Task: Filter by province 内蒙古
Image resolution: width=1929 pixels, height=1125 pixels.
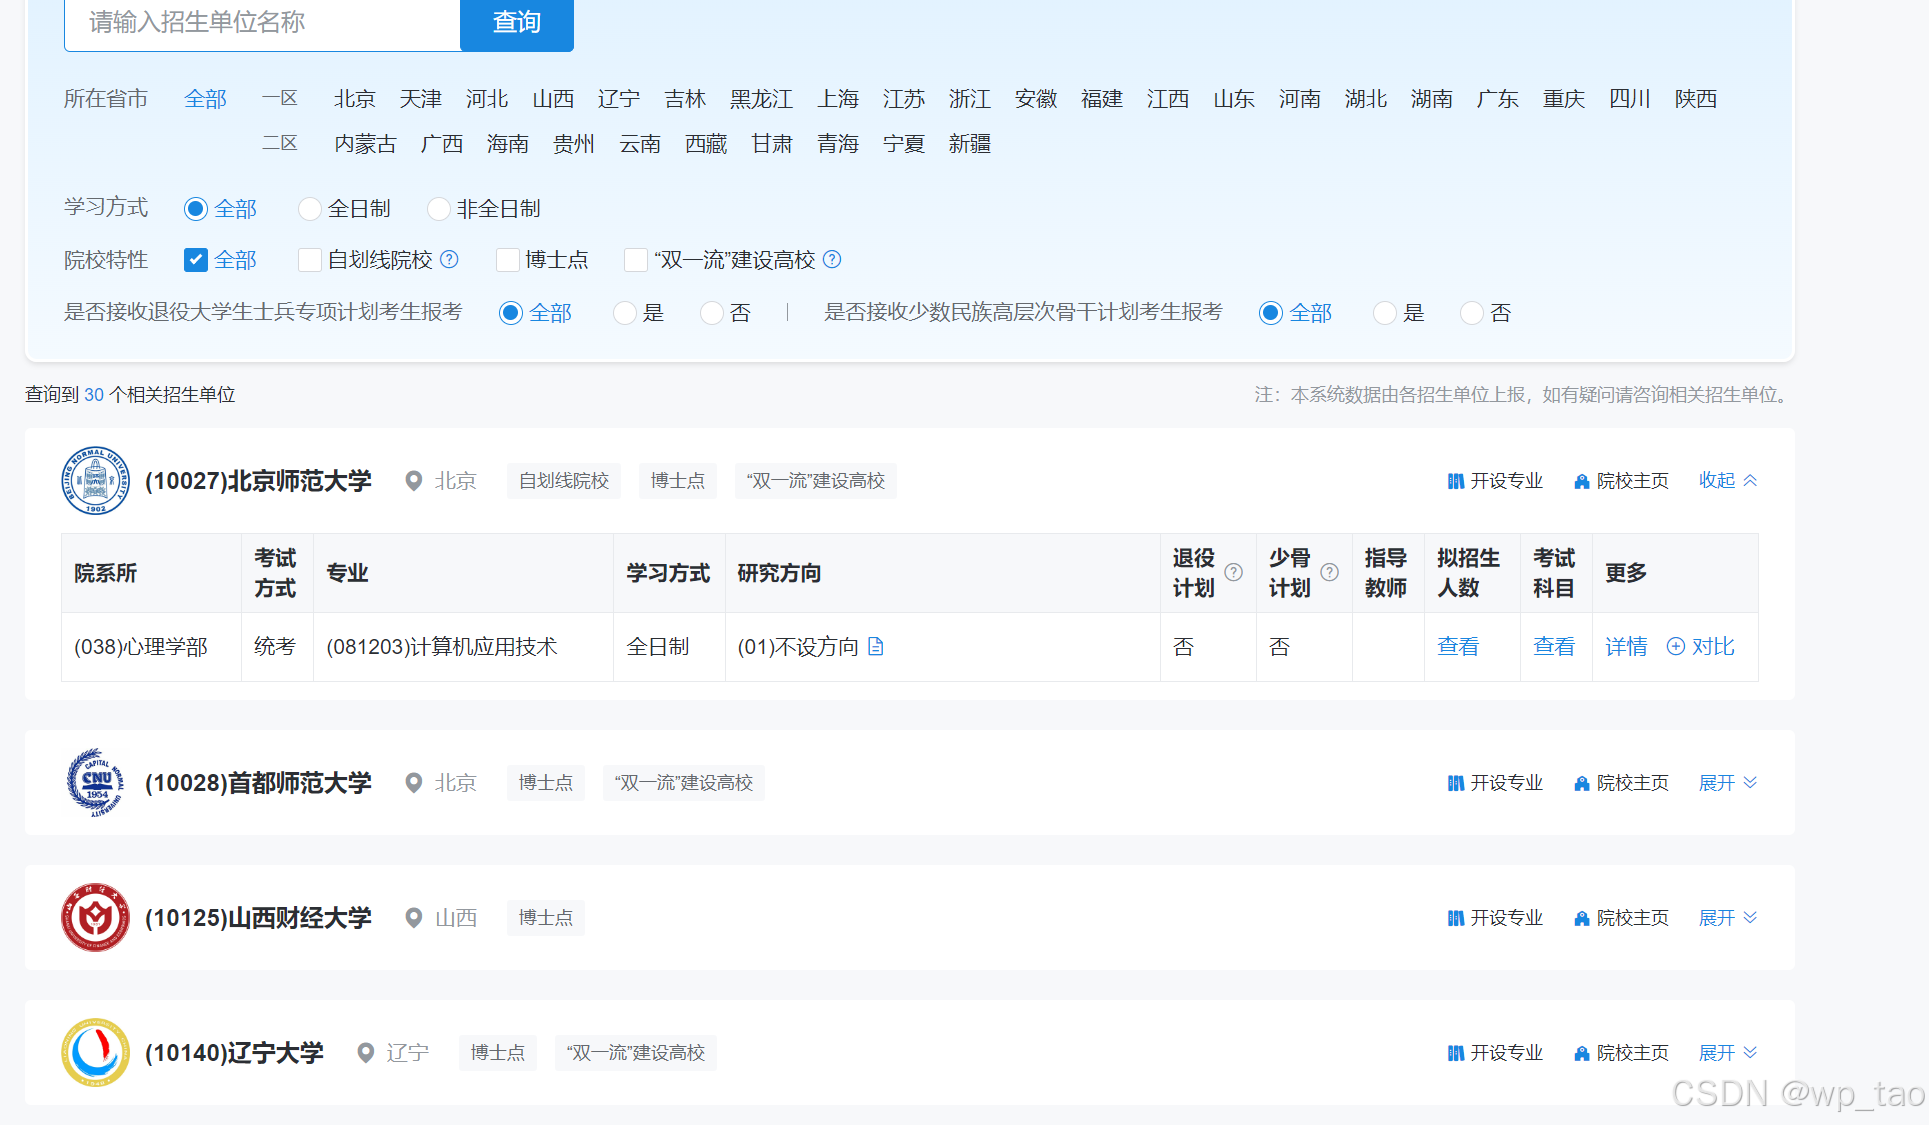Action: pyautogui.click(x=365, y=144)
